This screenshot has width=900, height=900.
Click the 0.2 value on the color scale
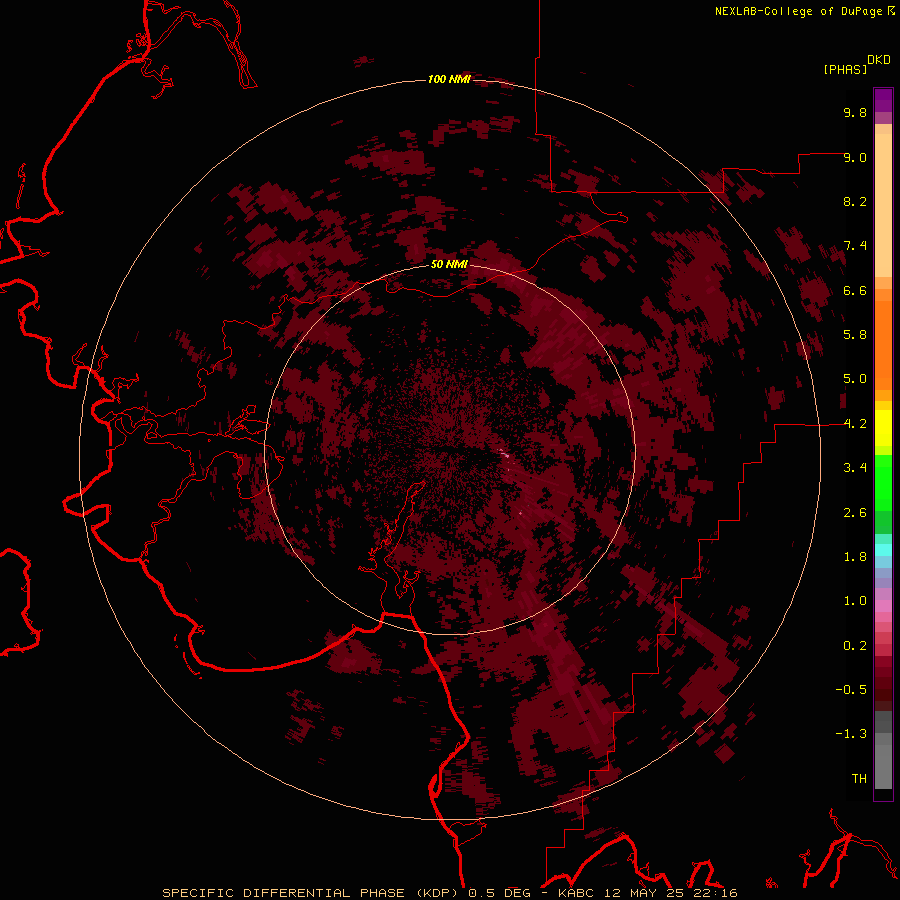pos(855,646)
